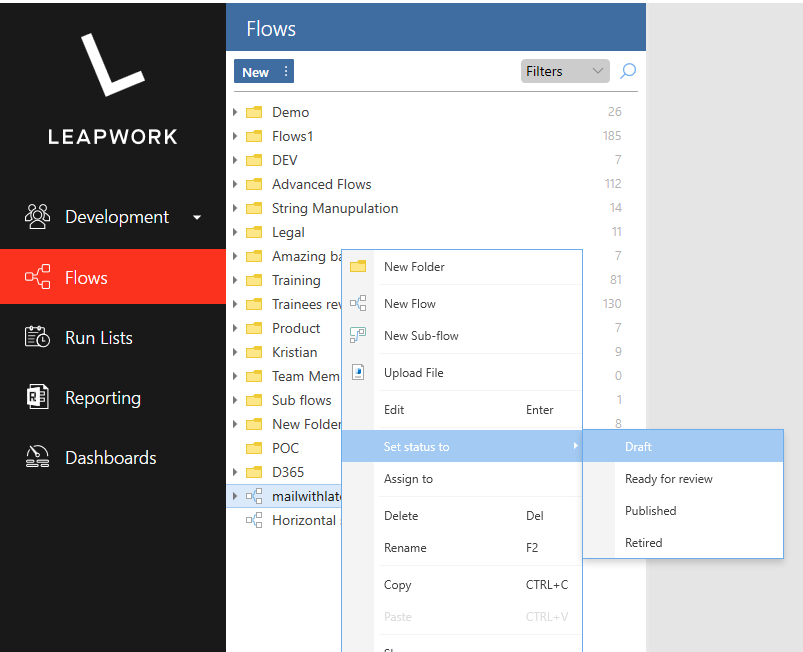Screen dimensions: 803x652
Task: Click the Horizontal flow icon
Action: [x=254, y=520]
